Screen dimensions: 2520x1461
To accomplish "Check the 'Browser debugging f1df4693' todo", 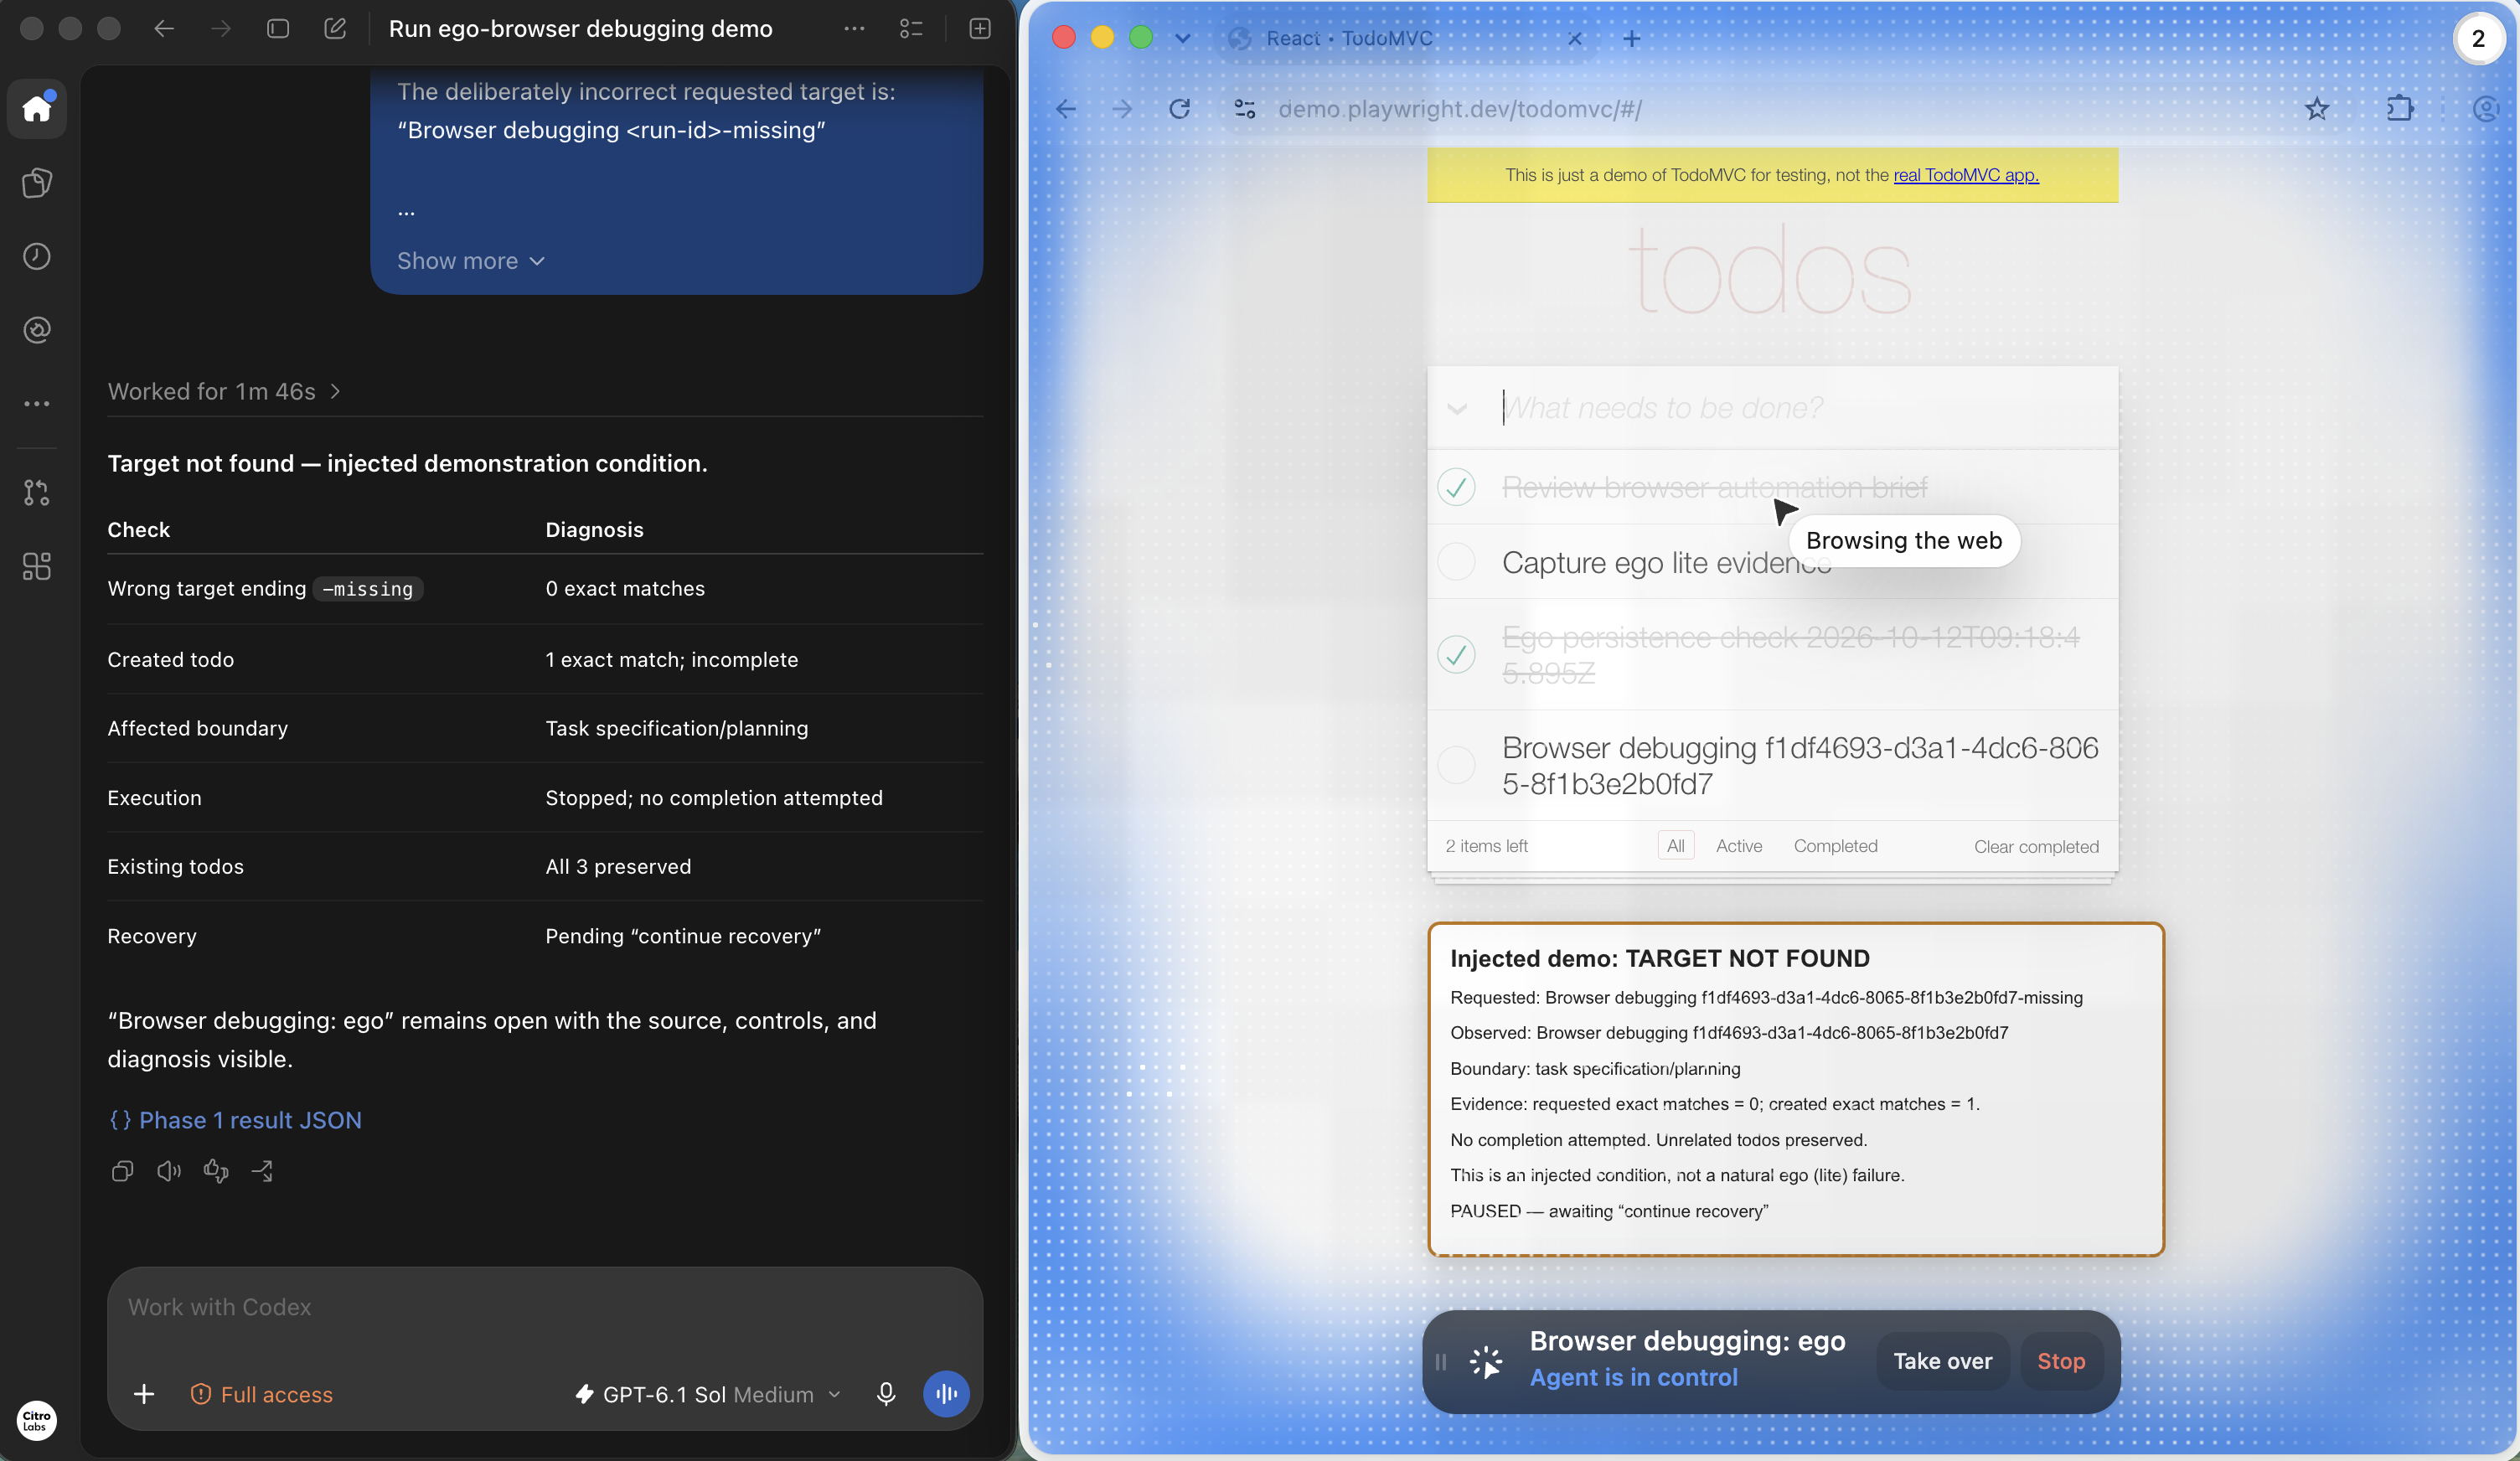I will (1456, 765).
